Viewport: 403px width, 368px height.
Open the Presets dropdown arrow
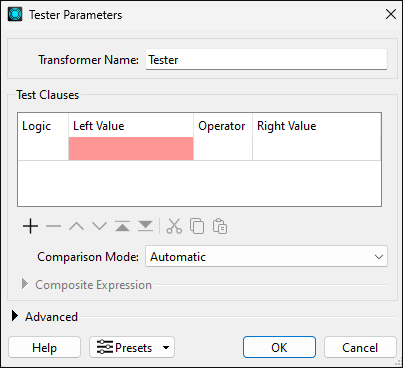166,348
